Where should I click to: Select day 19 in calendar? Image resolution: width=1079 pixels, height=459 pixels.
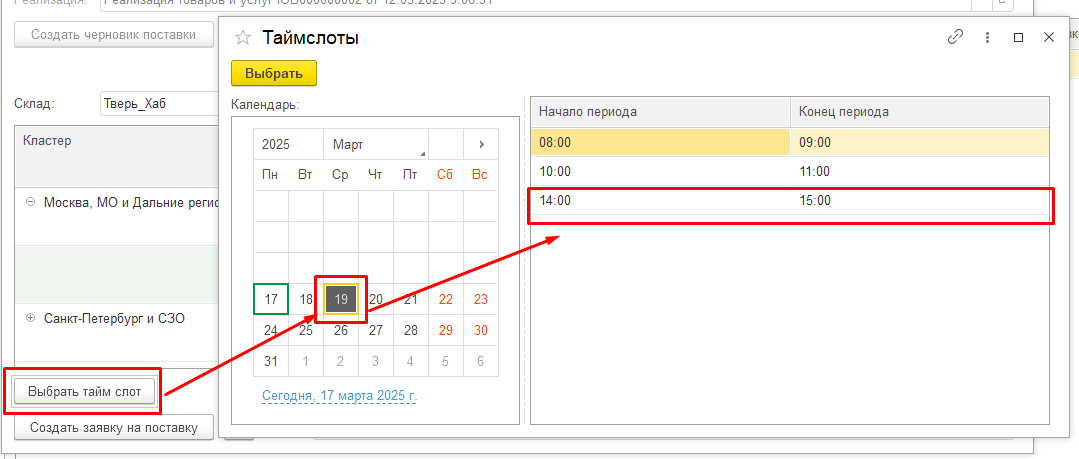(341, 299)
